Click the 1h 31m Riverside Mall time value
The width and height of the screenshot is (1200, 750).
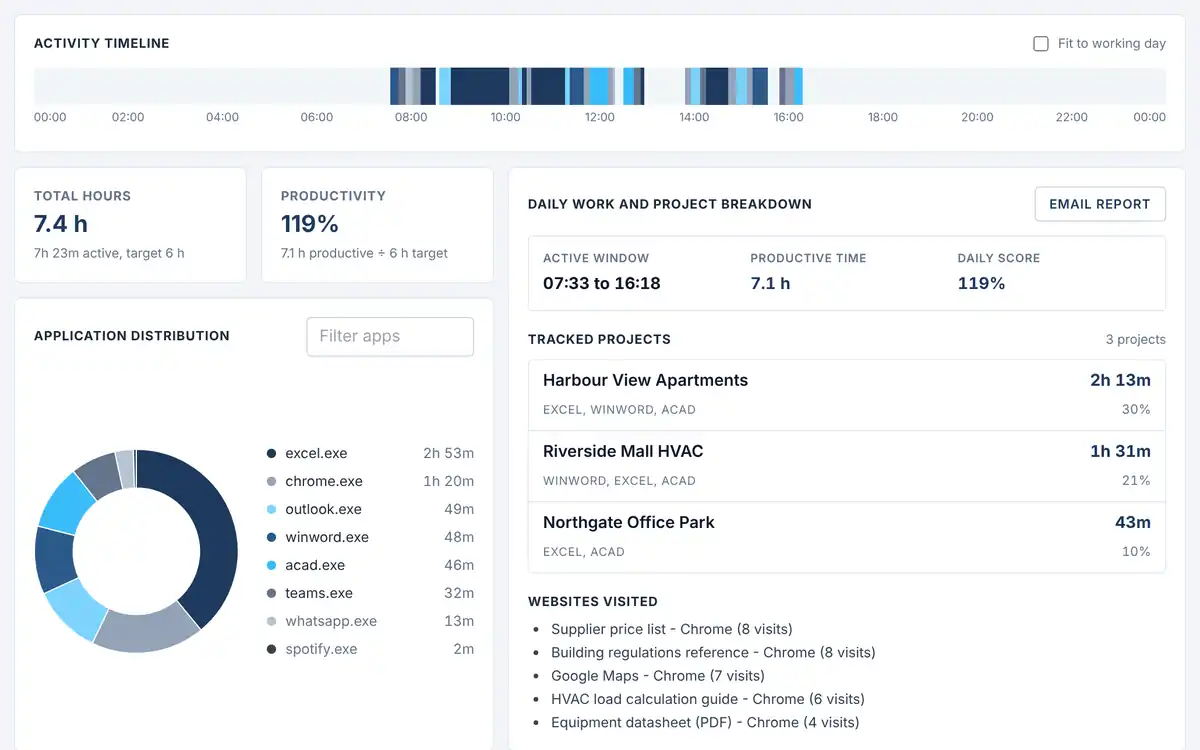coord(1120,451)
